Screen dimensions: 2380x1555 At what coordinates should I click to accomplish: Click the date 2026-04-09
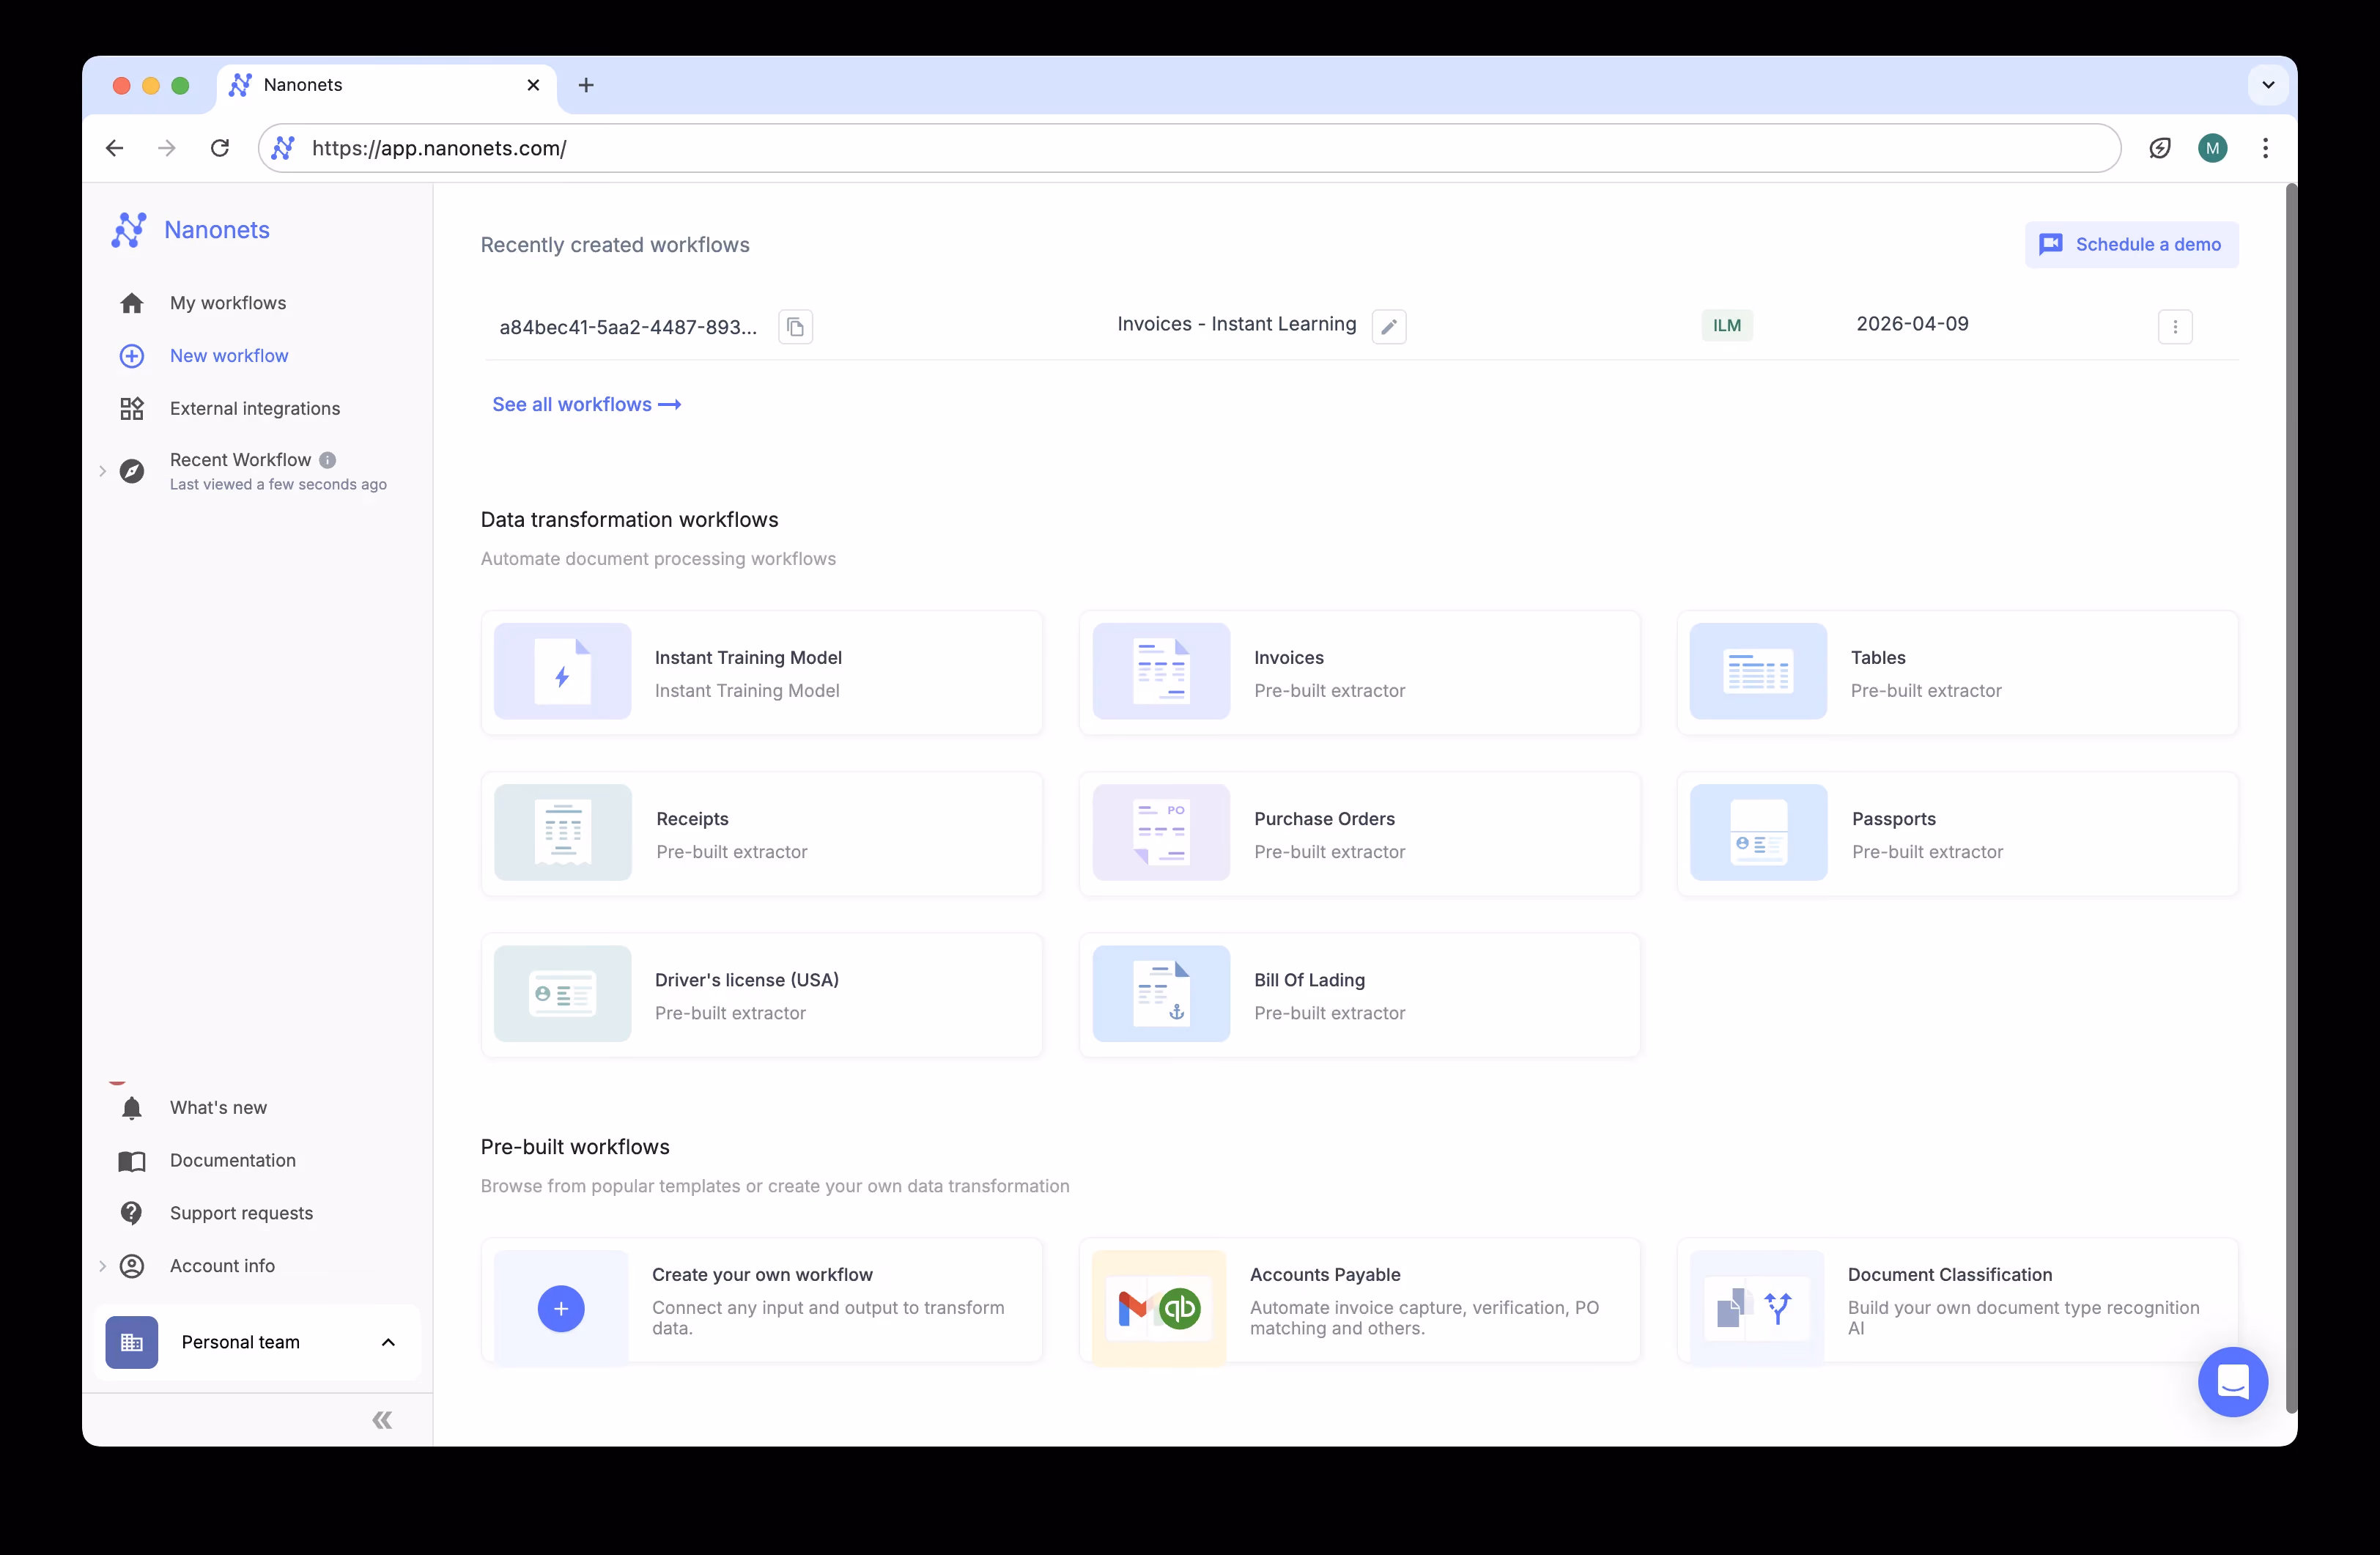point(1912,324)
